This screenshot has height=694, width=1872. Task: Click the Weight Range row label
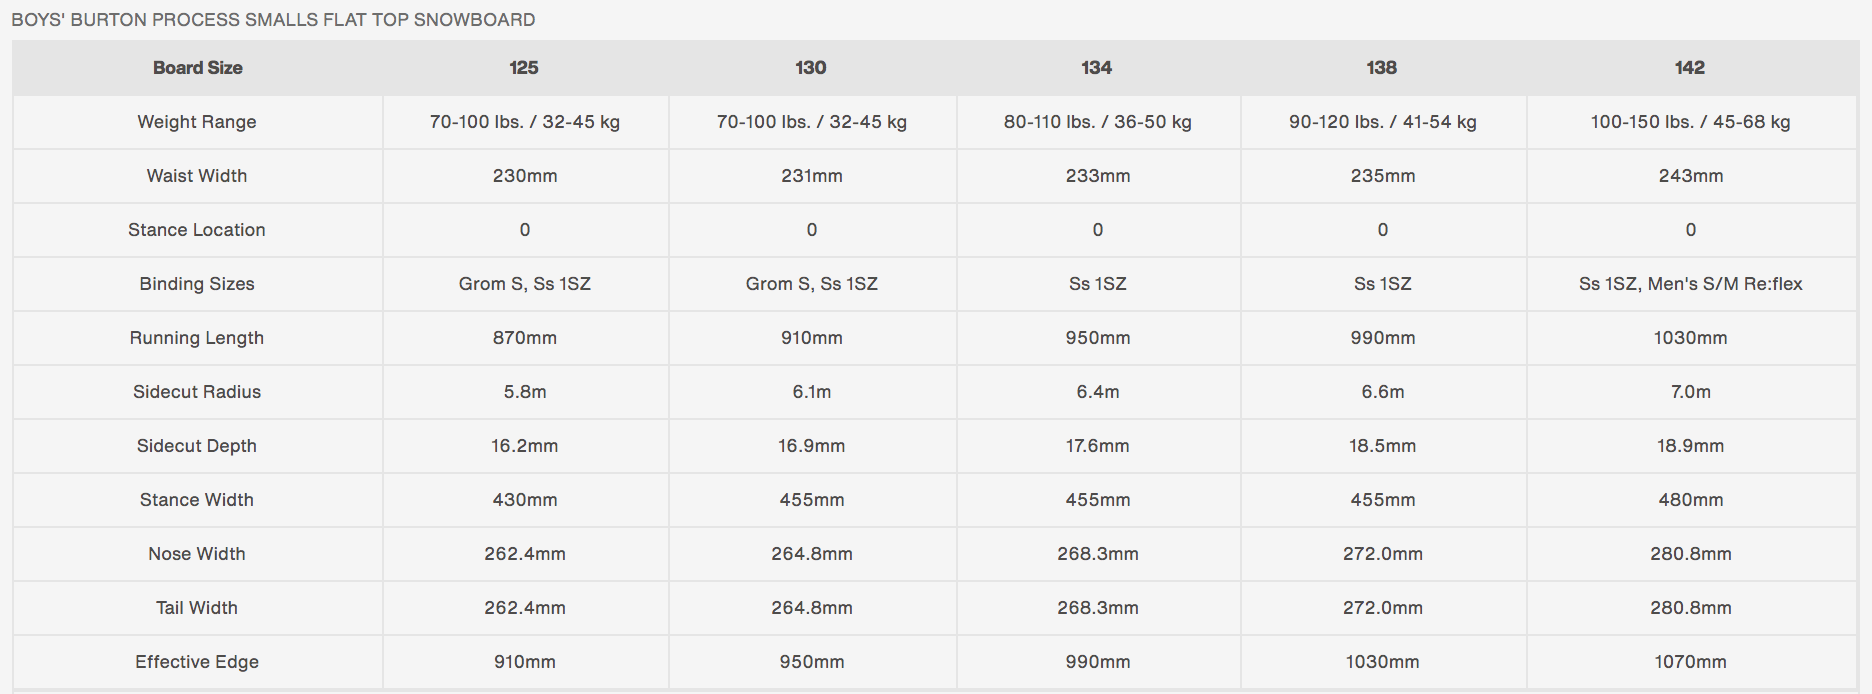197,122
